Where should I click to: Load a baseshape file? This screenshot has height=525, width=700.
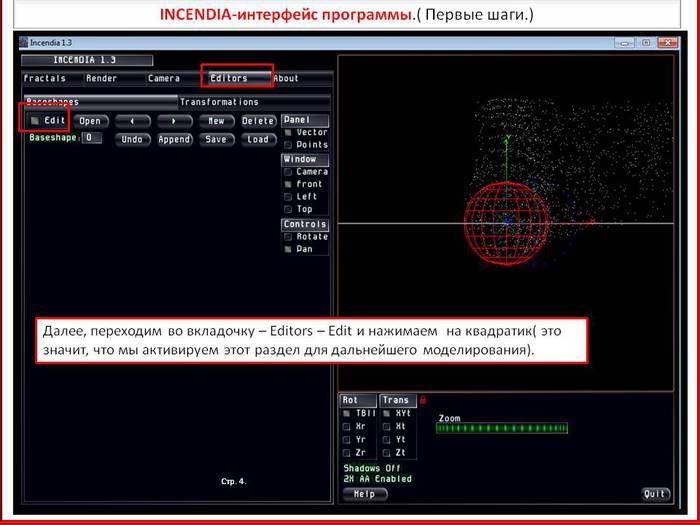tap(258, 140)
